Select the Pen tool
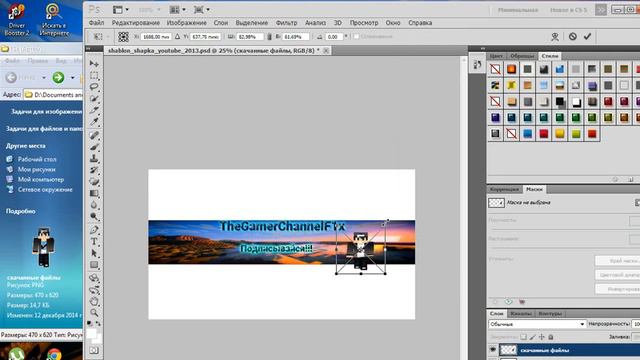 (94, 230)
